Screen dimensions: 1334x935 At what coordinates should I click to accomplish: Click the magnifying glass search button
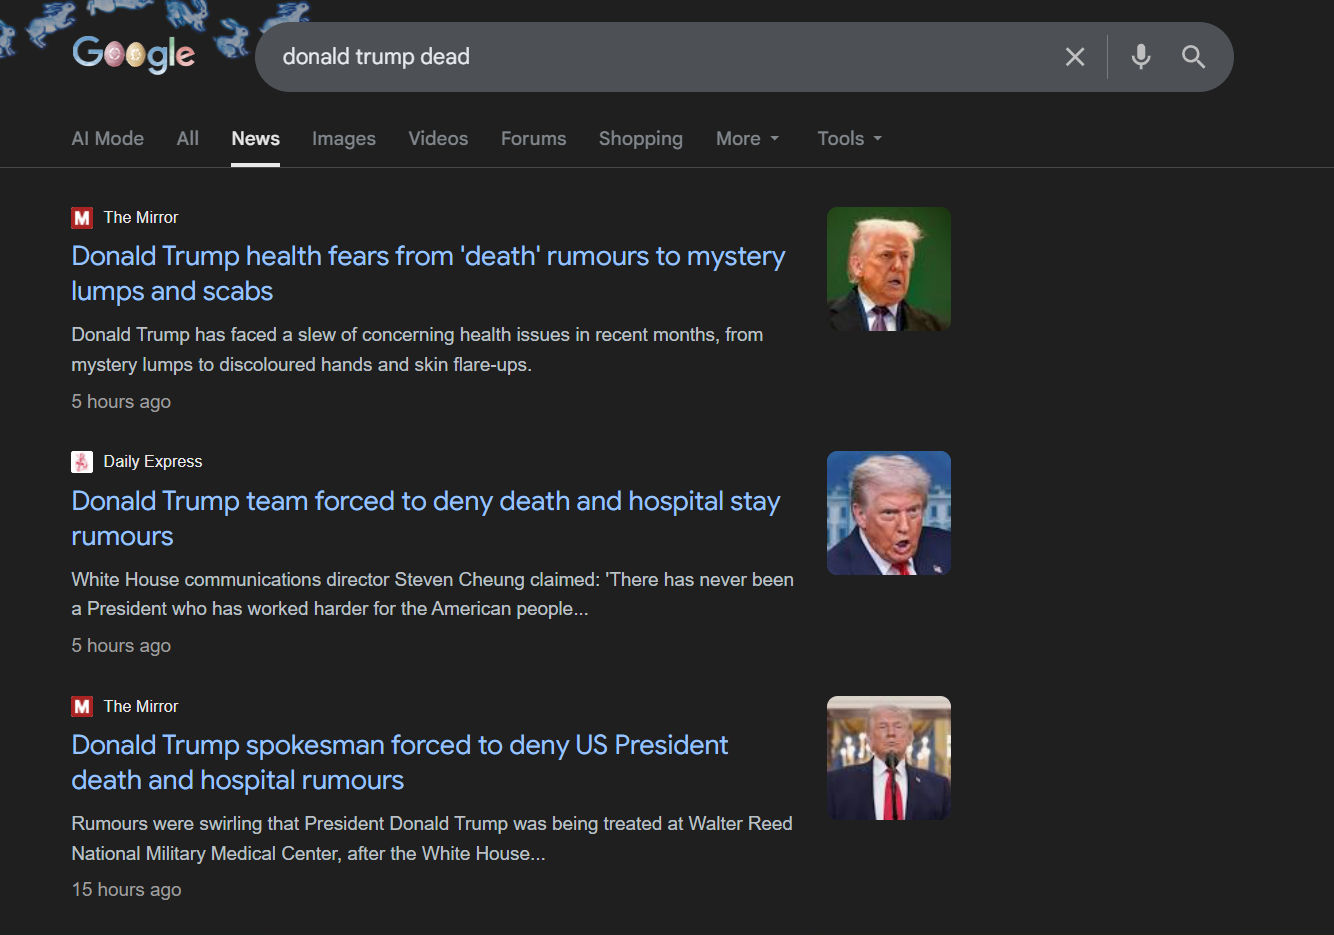[1193, 57]
